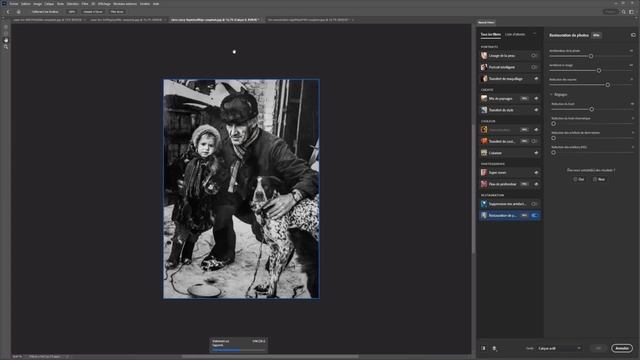Viewport: 640px width, 360px height.
Task: Select the Zoom tool in left toolbar
Action: (6, 47)
